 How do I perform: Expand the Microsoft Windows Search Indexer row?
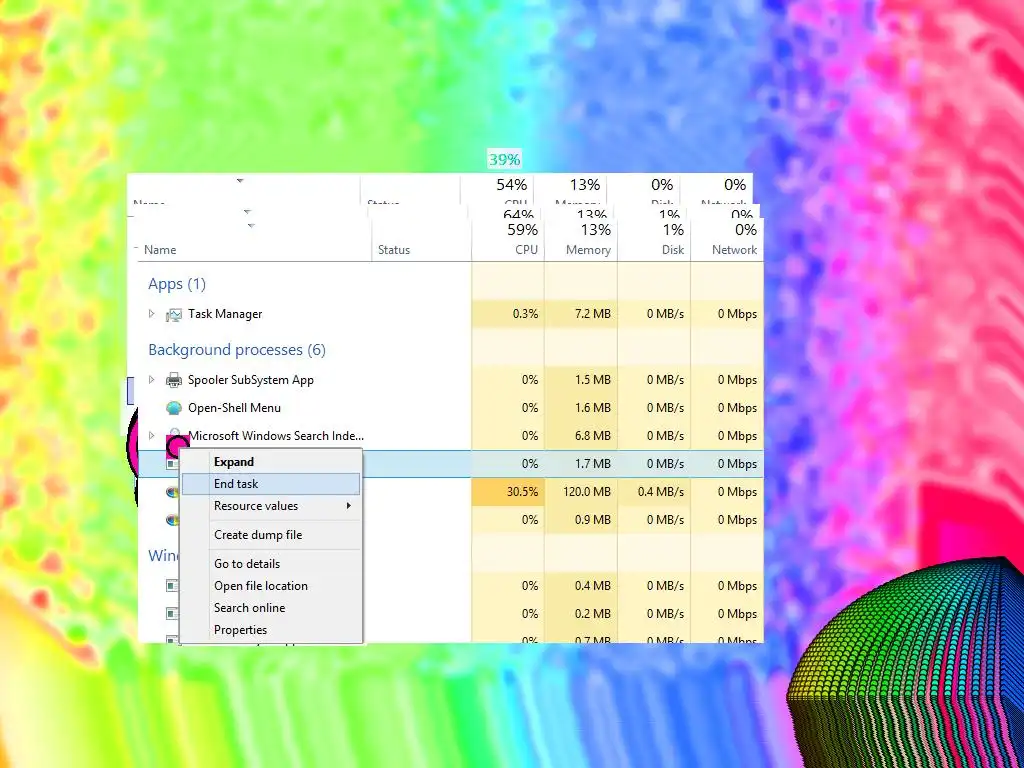click(152, 436)
